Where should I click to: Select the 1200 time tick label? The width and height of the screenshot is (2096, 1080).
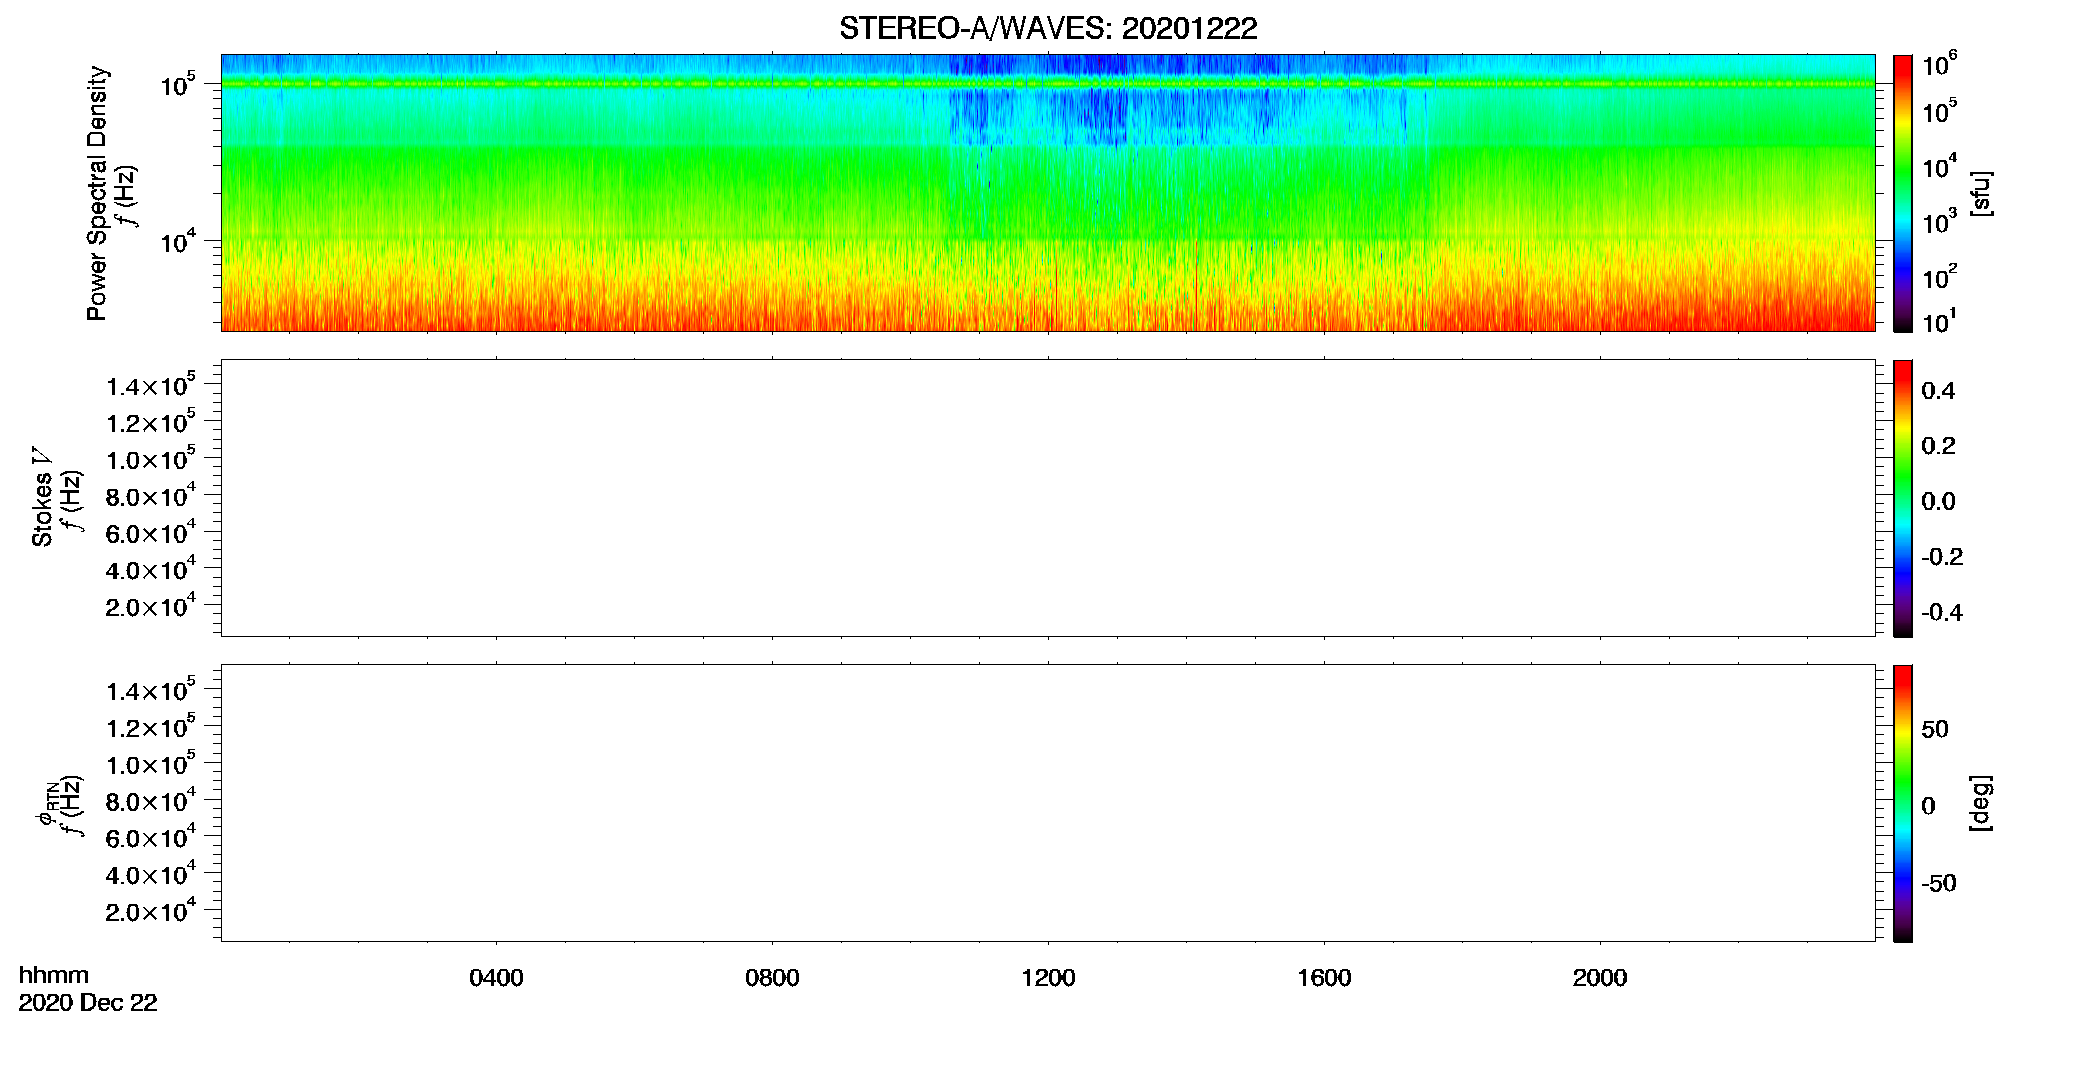coord(1048,978)
